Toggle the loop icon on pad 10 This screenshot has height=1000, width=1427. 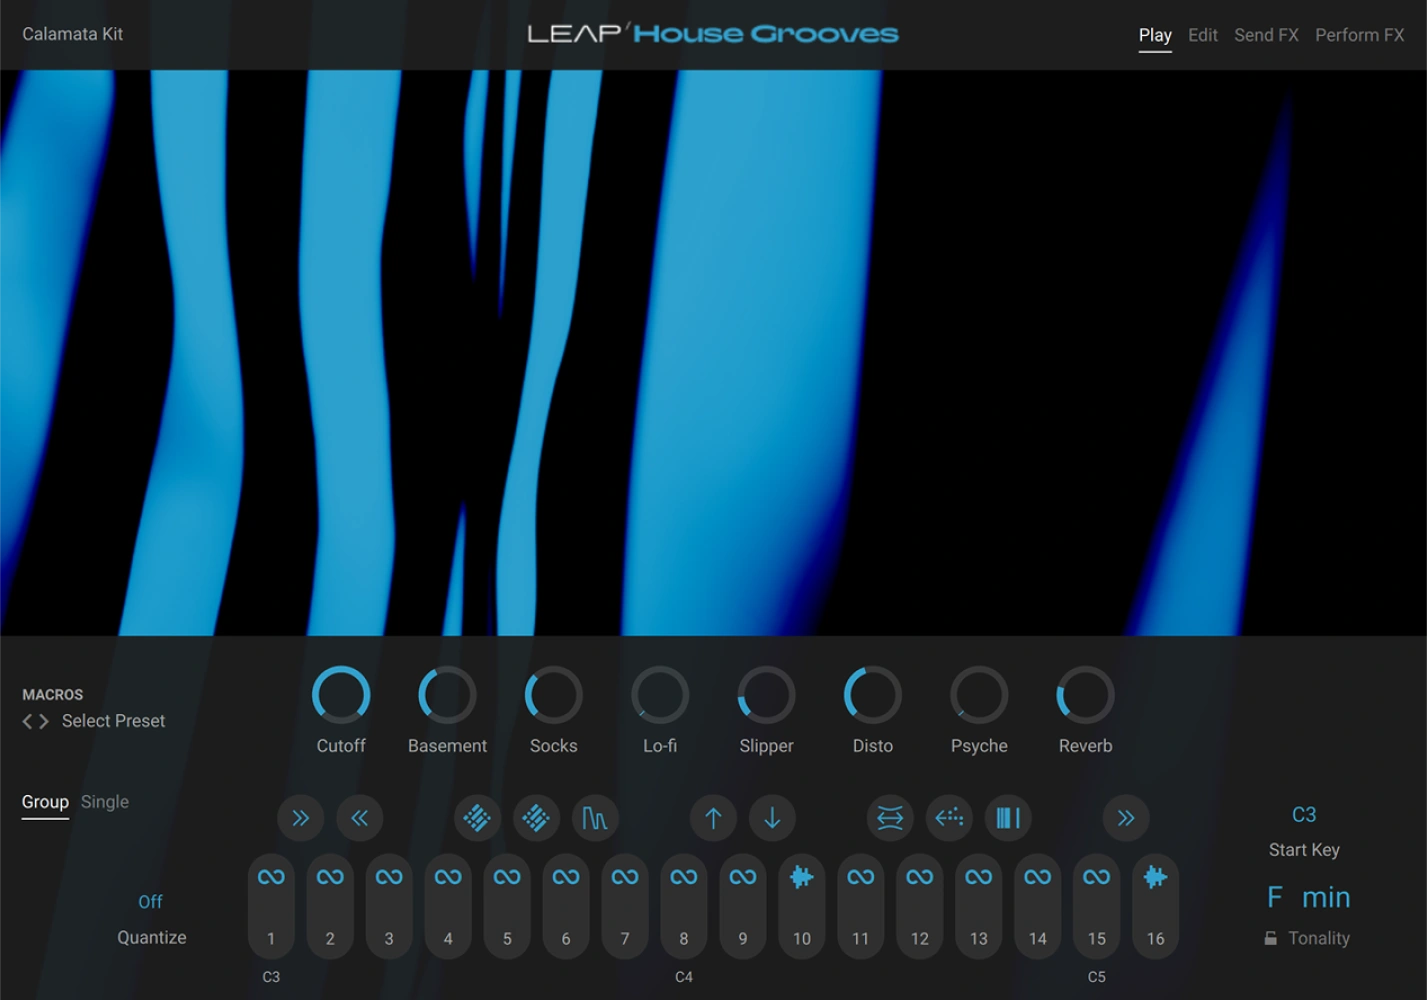click(x=801, y=877)
